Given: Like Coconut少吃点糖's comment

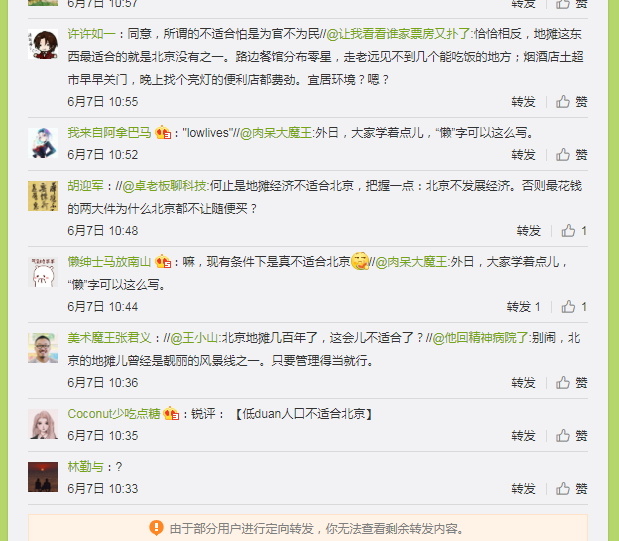Looking at the screenshot, I should [572, 436].
